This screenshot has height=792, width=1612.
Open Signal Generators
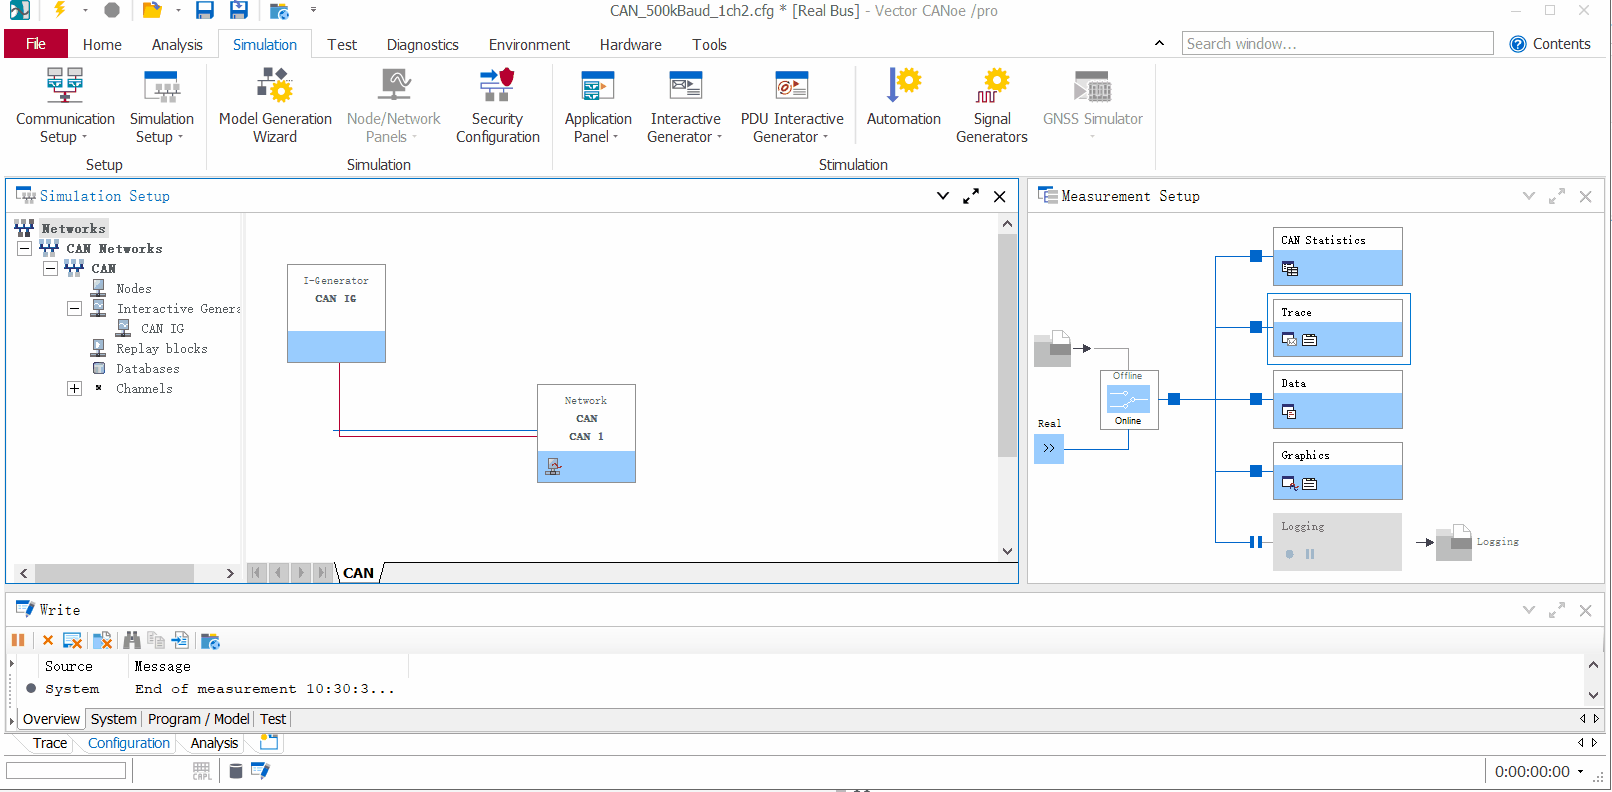(992, 106)
